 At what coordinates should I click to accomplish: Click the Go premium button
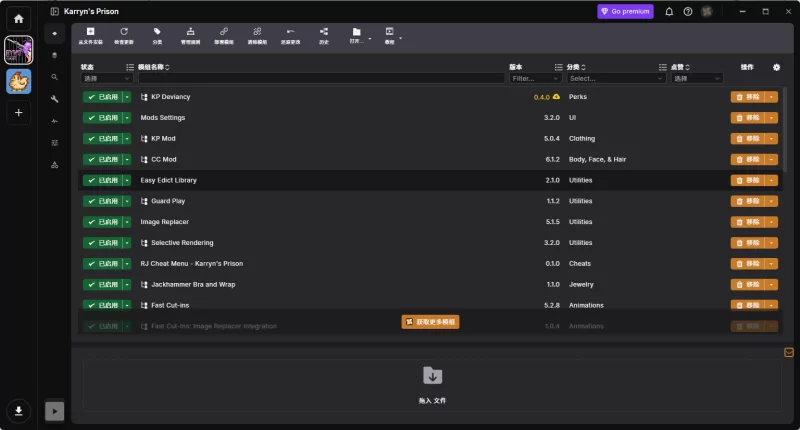tap(626, 11)
